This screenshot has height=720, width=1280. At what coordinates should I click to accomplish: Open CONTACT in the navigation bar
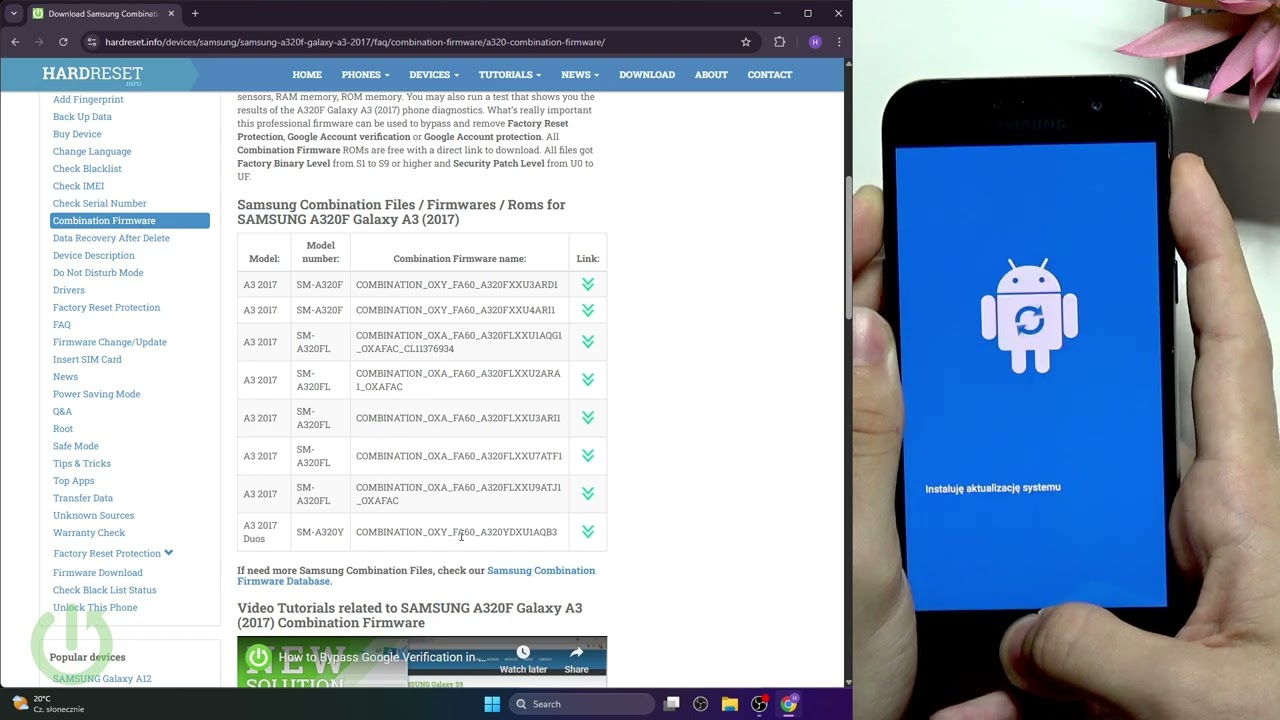tap(770, 74)
